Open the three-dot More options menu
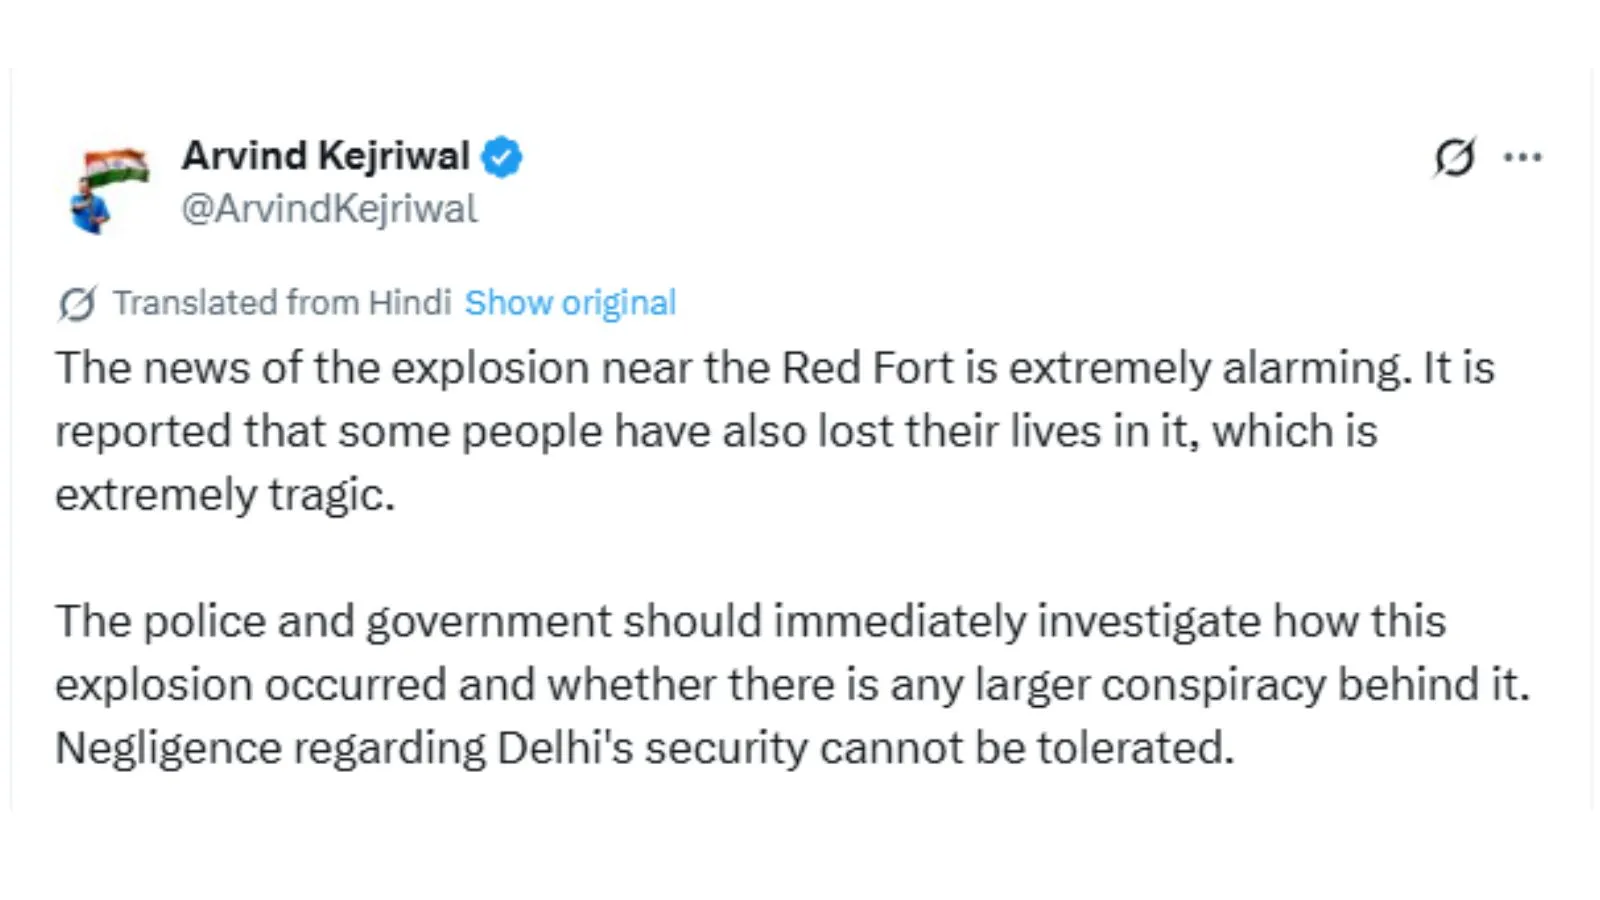The image size is (1600, 900). coord(1522,157)
